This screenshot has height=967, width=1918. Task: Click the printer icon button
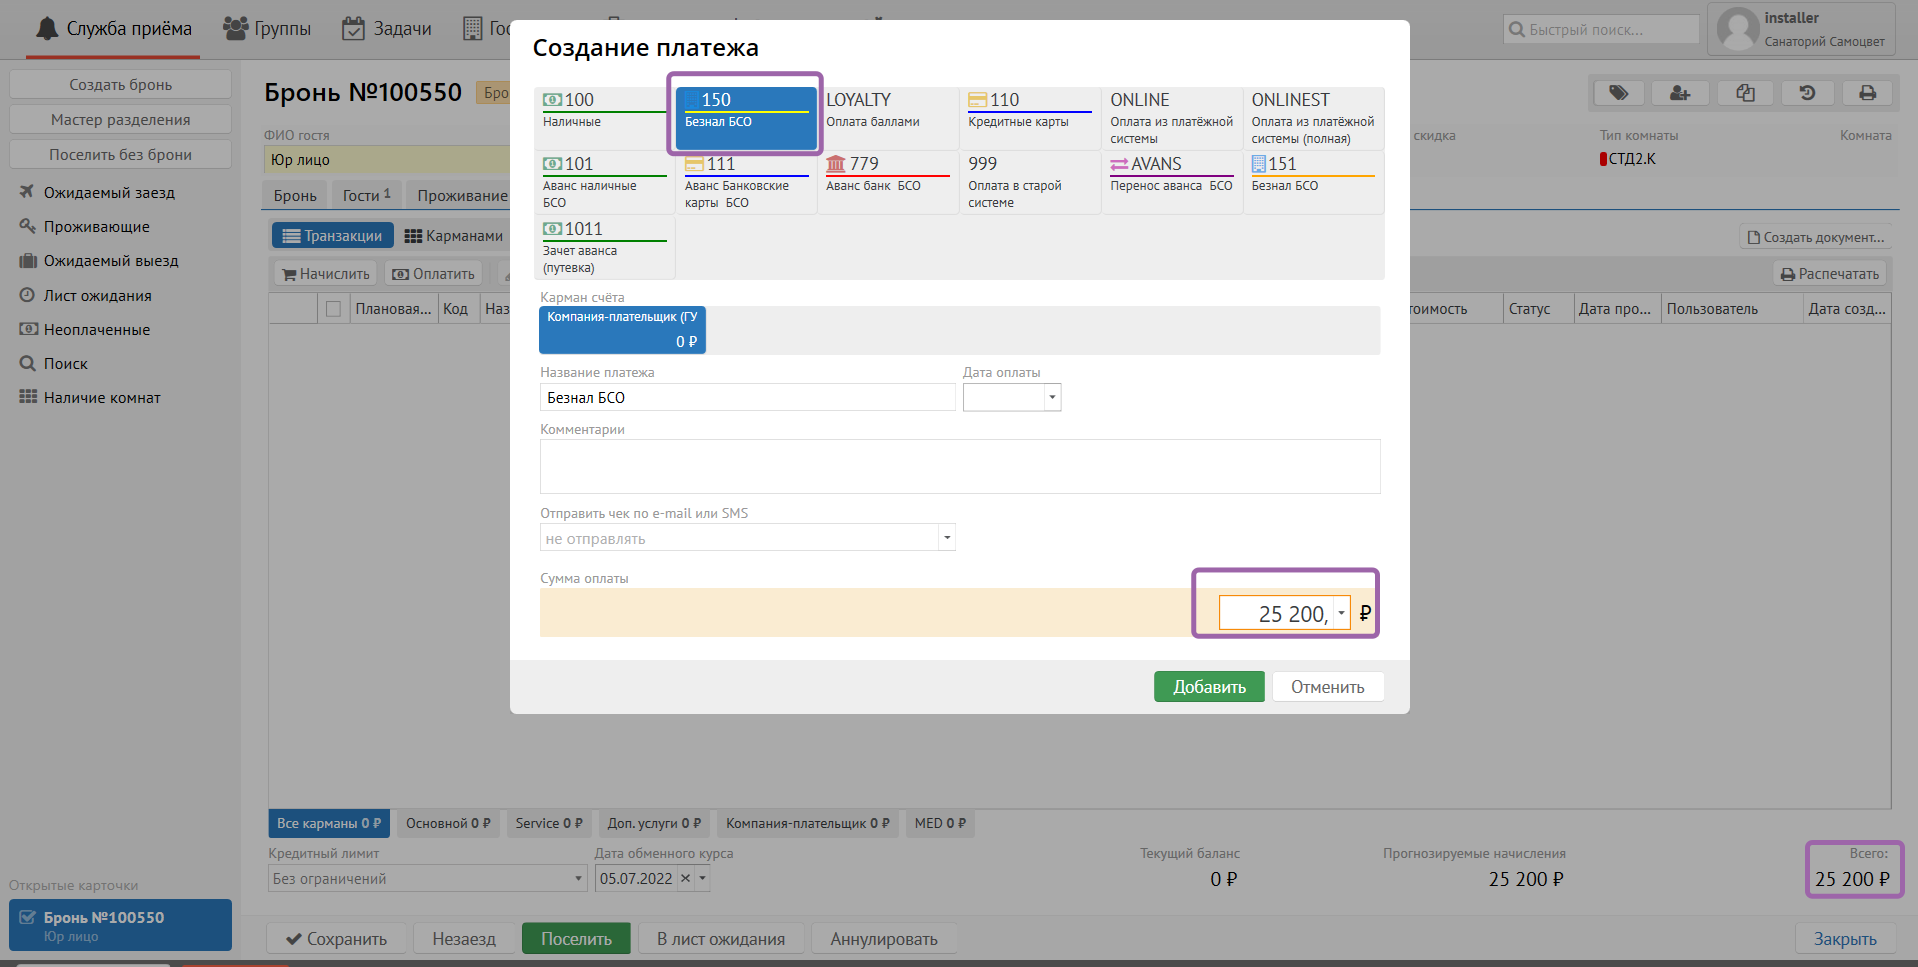[1867, 93]
